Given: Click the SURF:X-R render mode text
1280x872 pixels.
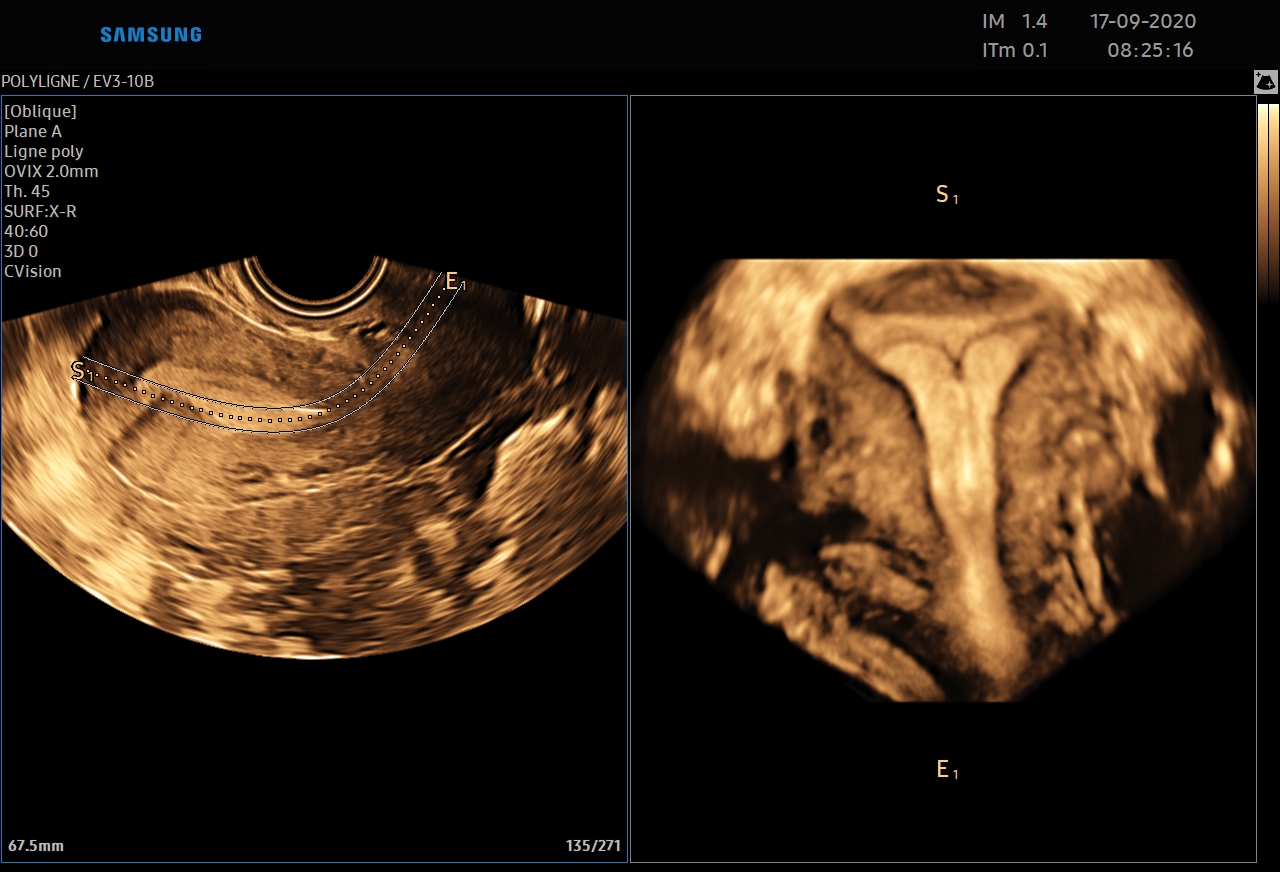Looking at the screenshot, I should coord(40,211).
